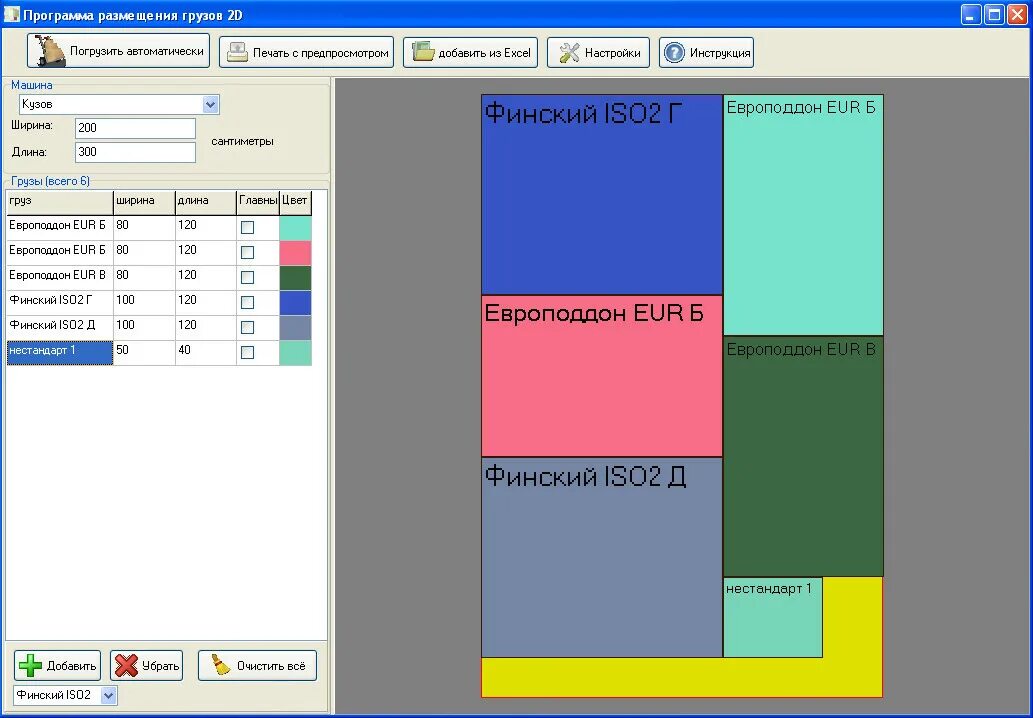Expand the Финский ISO2 cargo-type dropdown arrow
Viewport: 1033px width, 718px height.
[109, 695]
